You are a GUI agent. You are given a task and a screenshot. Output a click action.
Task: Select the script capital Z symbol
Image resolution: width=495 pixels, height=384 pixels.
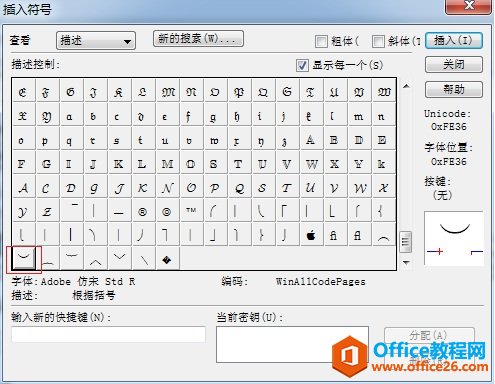pos(47,212)
